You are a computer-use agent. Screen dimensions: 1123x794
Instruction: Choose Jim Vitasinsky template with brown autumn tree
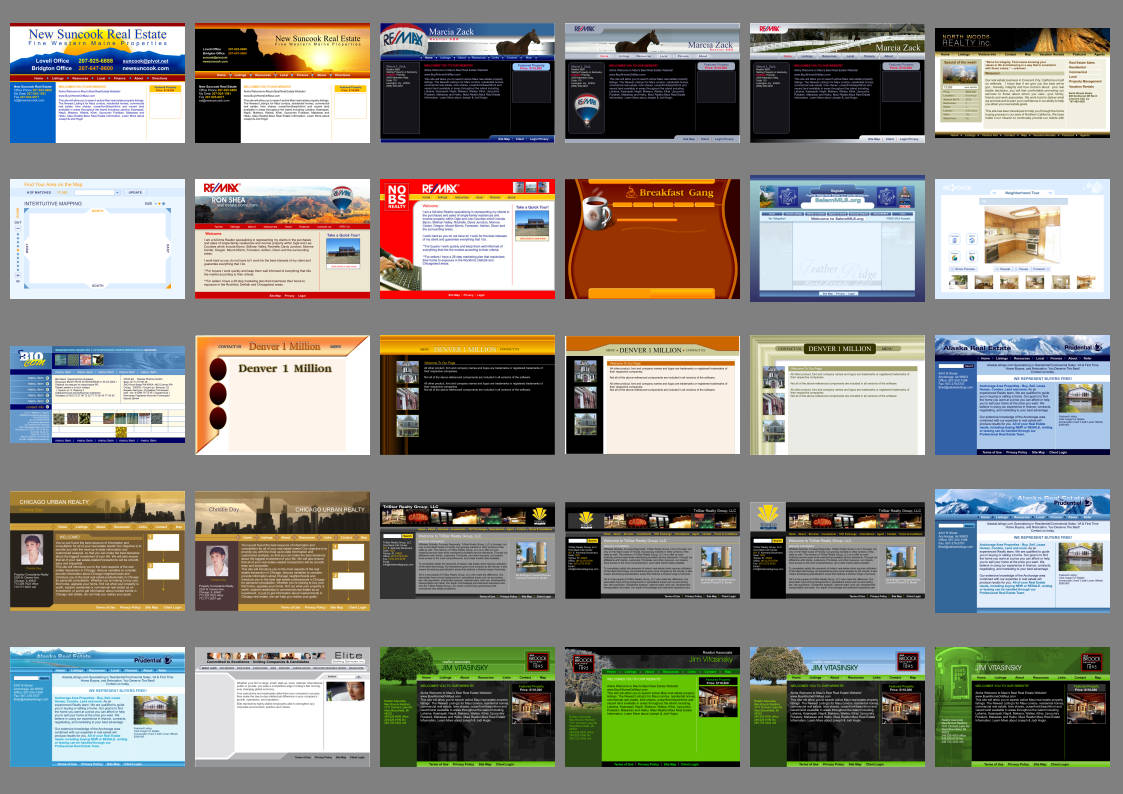[x=837, y=707]
